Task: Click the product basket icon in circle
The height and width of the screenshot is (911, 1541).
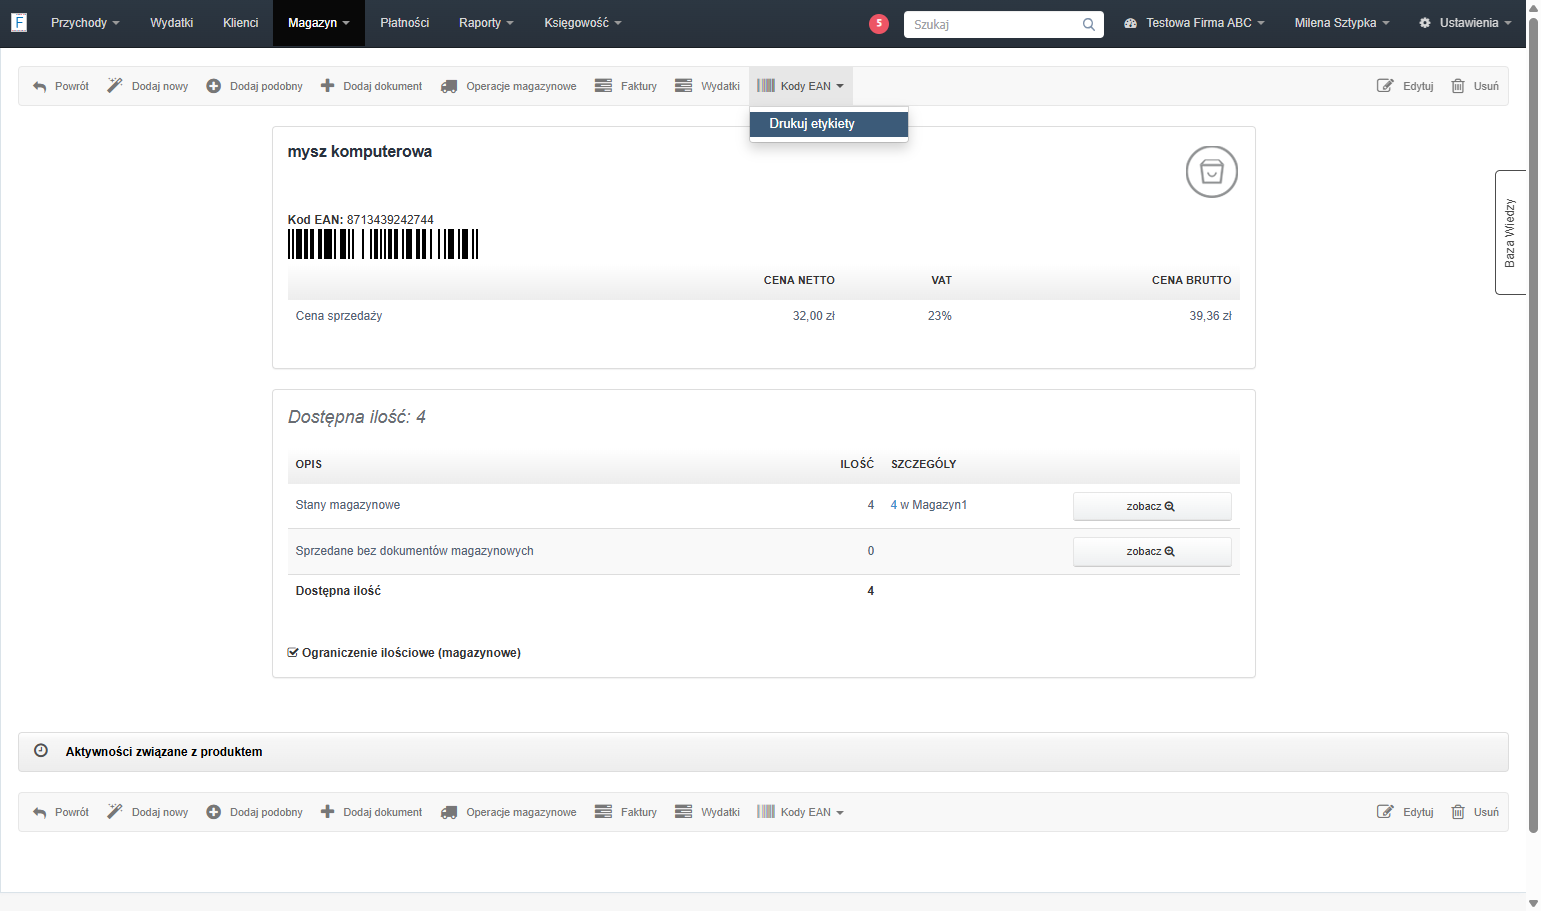Action: (1212, 172)
